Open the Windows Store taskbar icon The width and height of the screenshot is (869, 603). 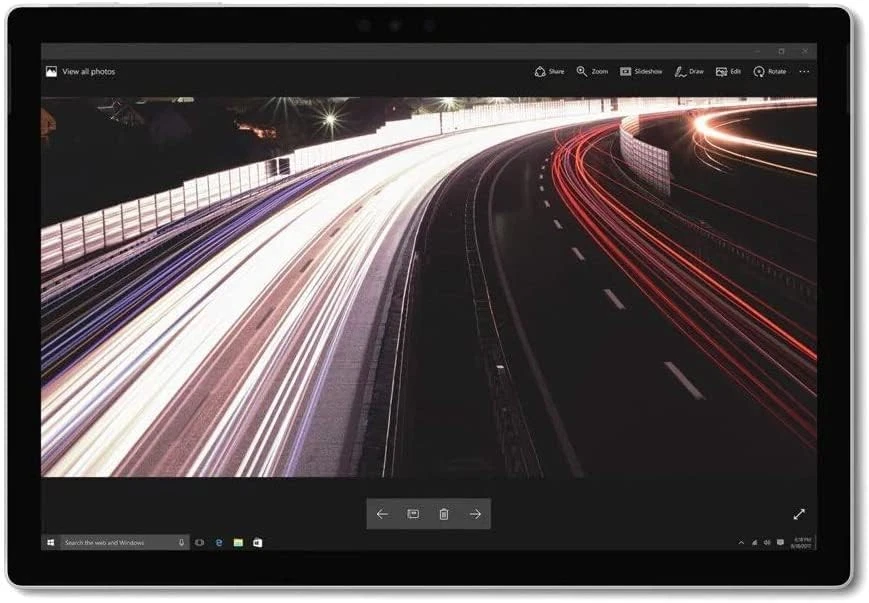[257, 541]
